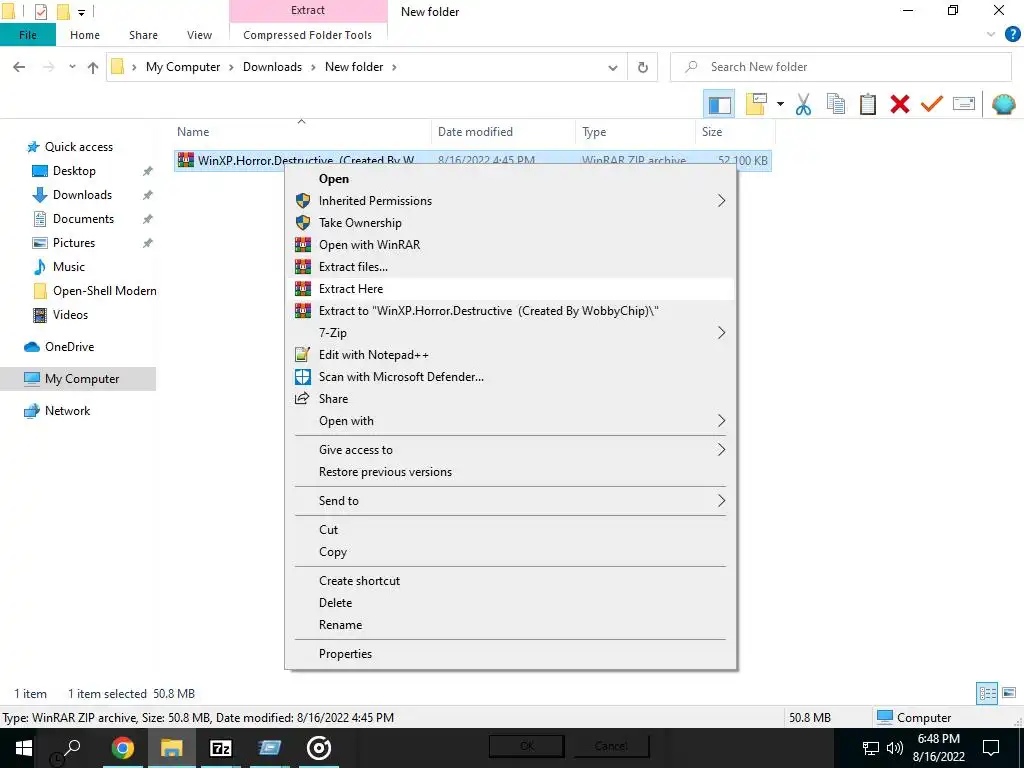Viewport: 1024px width, 768px height.
Task: Choose Extract to WinXP.Horror.Destructive folder
Action: [x=511, y=311]
